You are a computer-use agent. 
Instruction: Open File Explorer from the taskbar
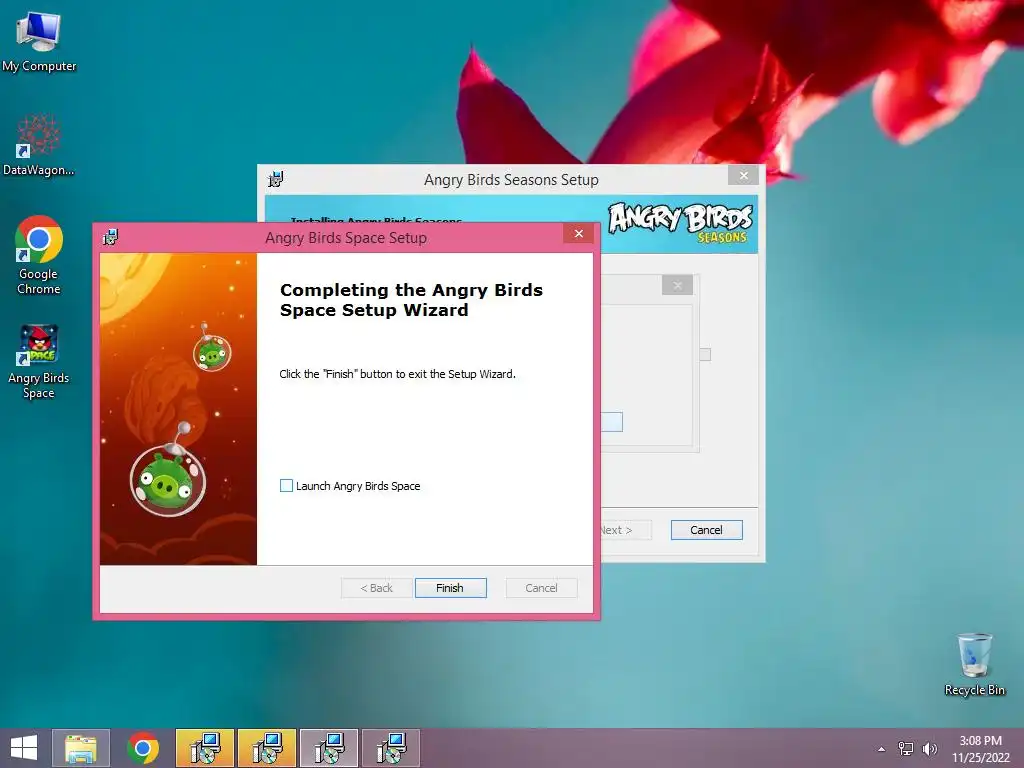pyautogui.click(x=81, y=748)
